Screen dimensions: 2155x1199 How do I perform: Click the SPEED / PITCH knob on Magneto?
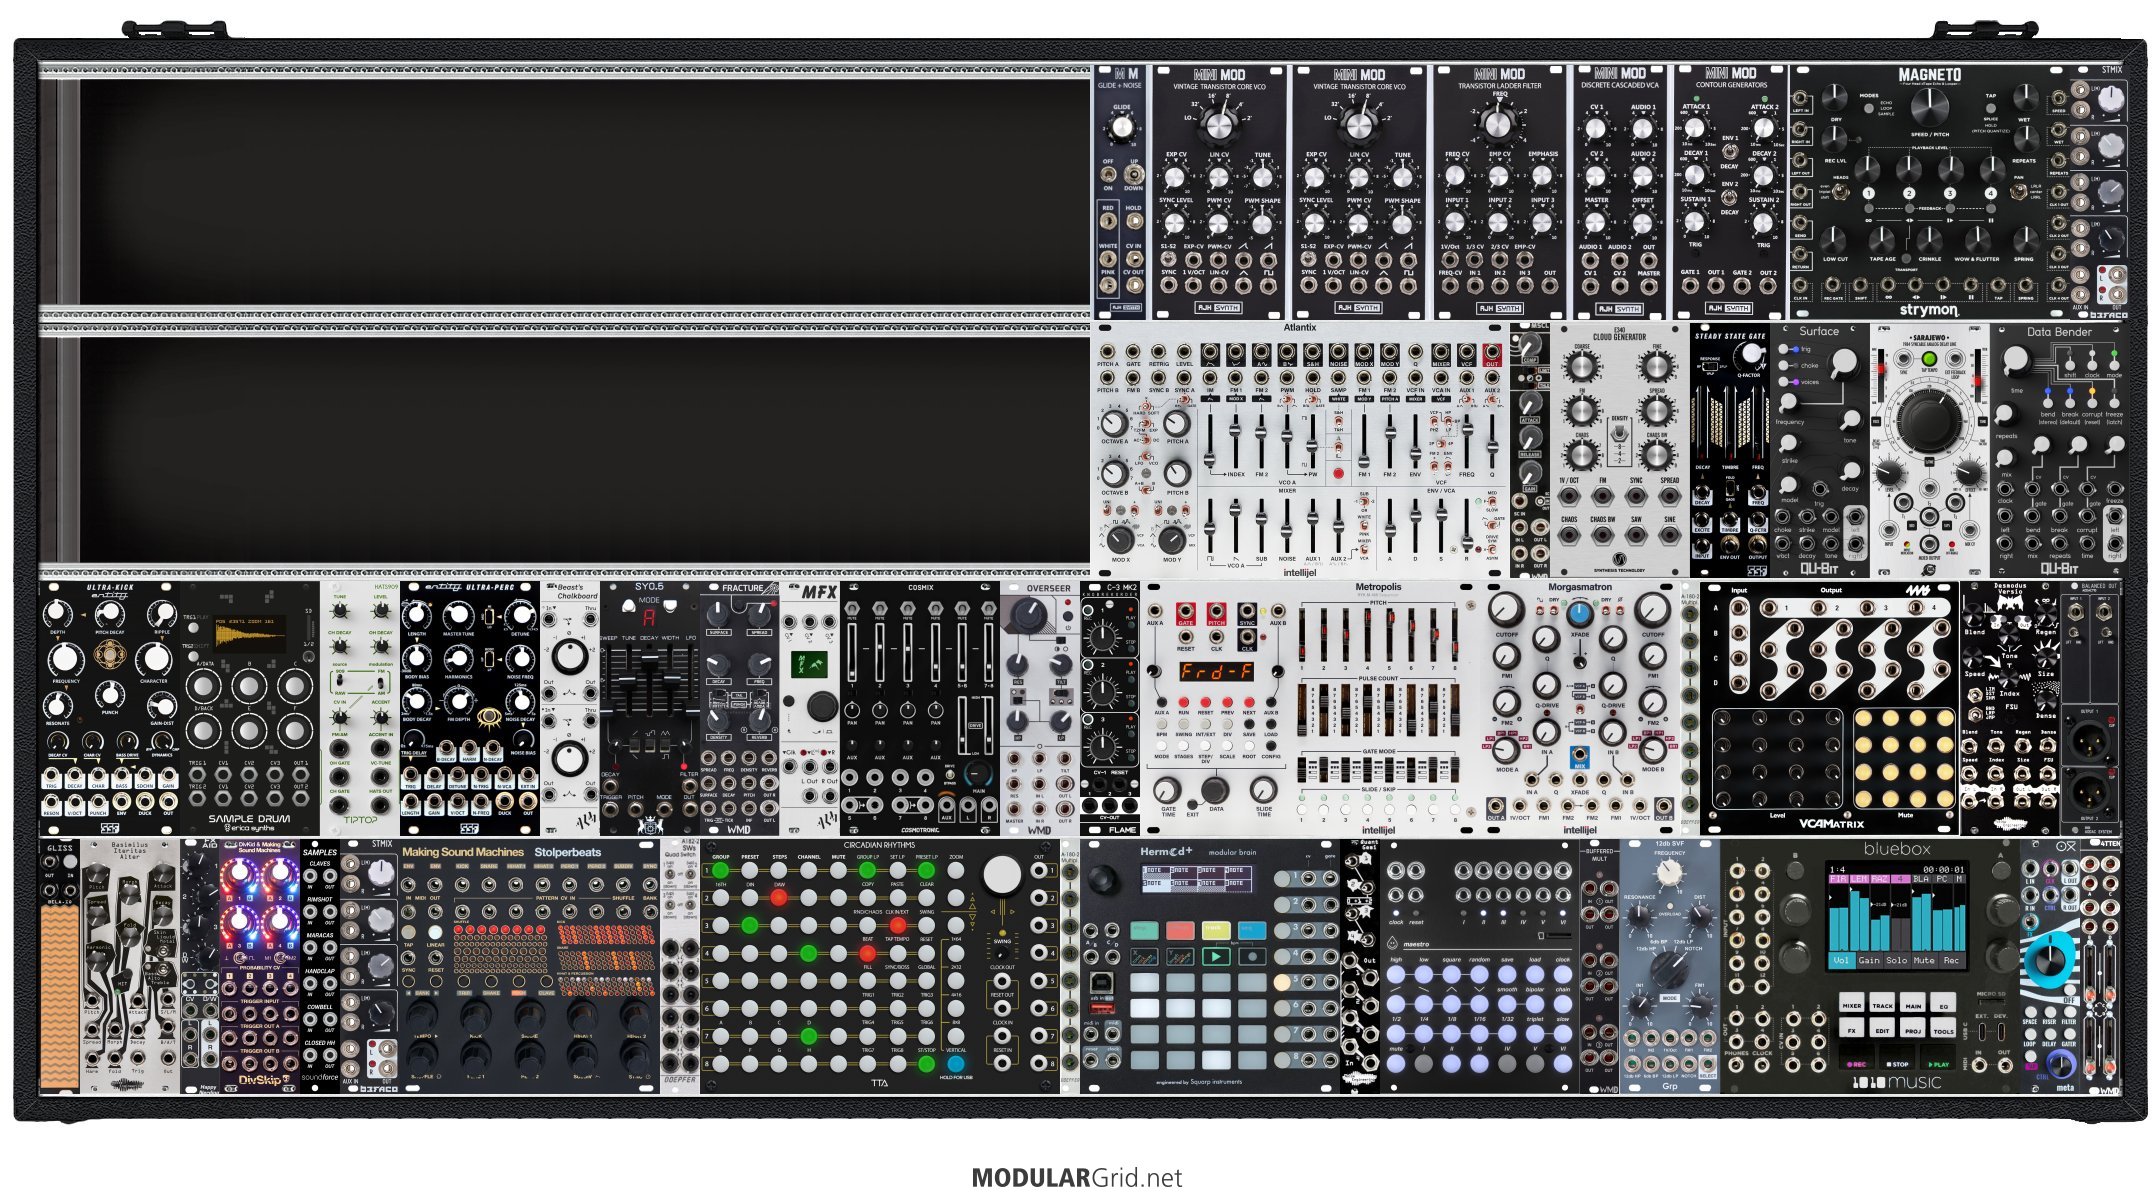coord(1931,108)
